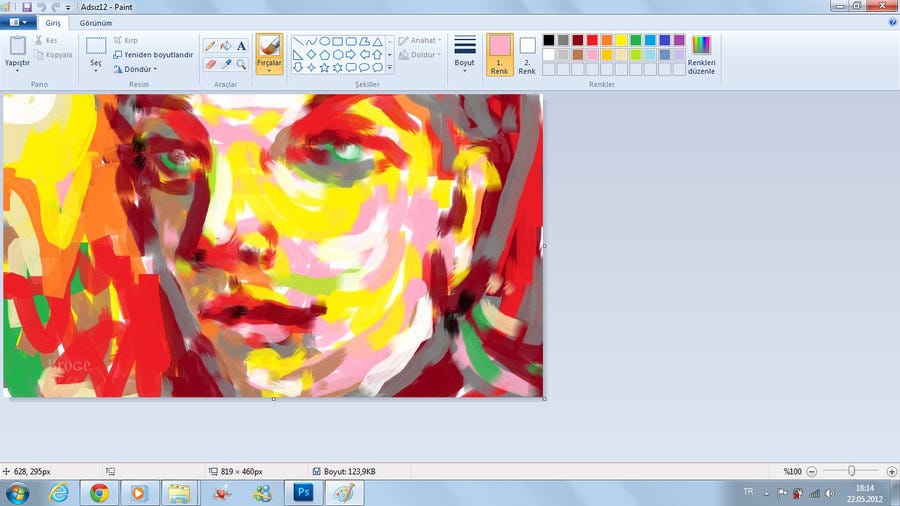Undo the last brush stroke
The width and height of the screenshot is (900, 506).
click(x=41, y=7)
